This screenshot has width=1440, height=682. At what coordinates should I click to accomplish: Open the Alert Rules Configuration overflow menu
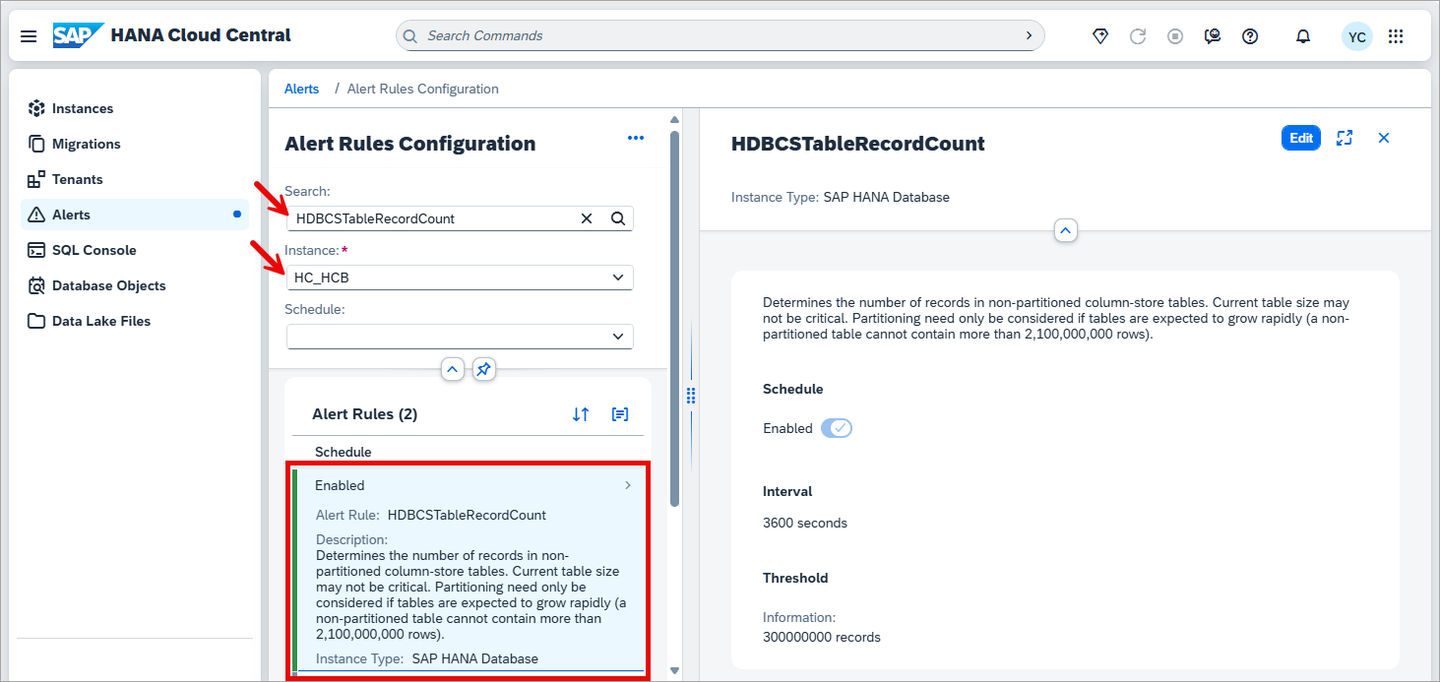click(636, 138)
